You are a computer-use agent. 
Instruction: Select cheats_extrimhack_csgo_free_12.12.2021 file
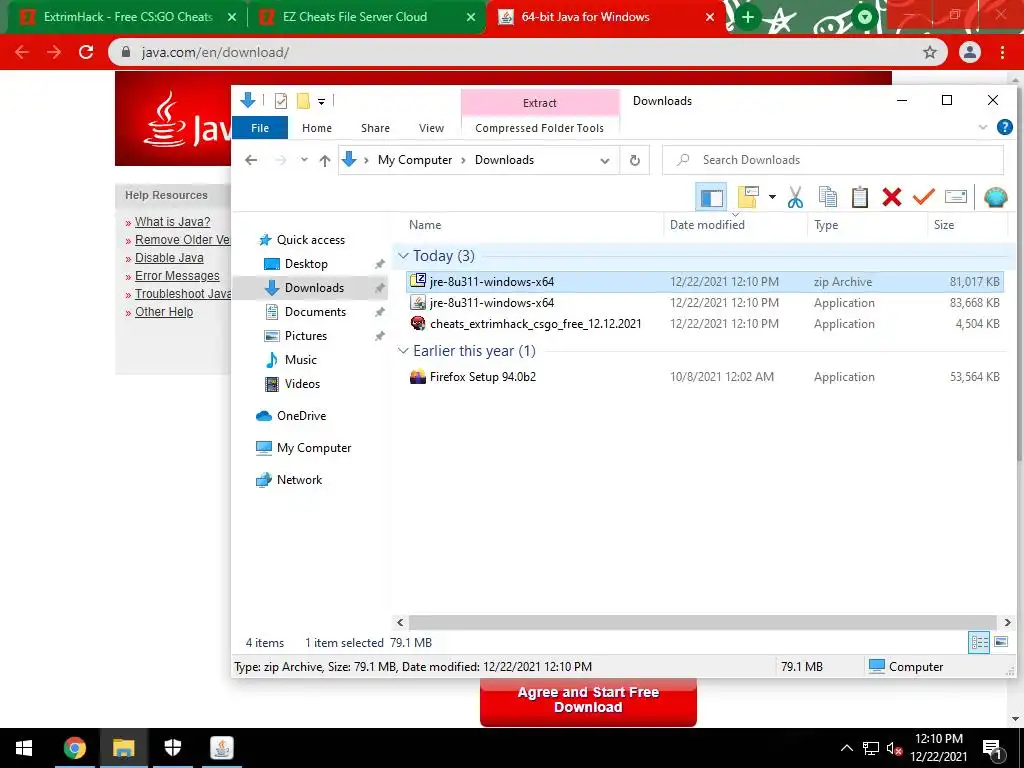[x=705, y=324]
